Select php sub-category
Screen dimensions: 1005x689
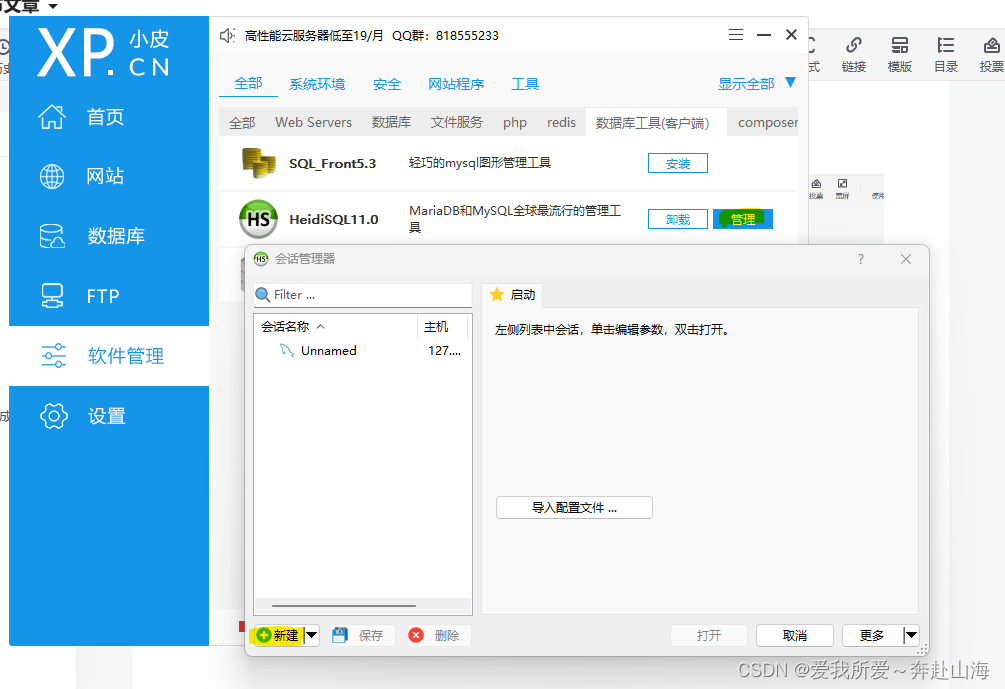515,122
